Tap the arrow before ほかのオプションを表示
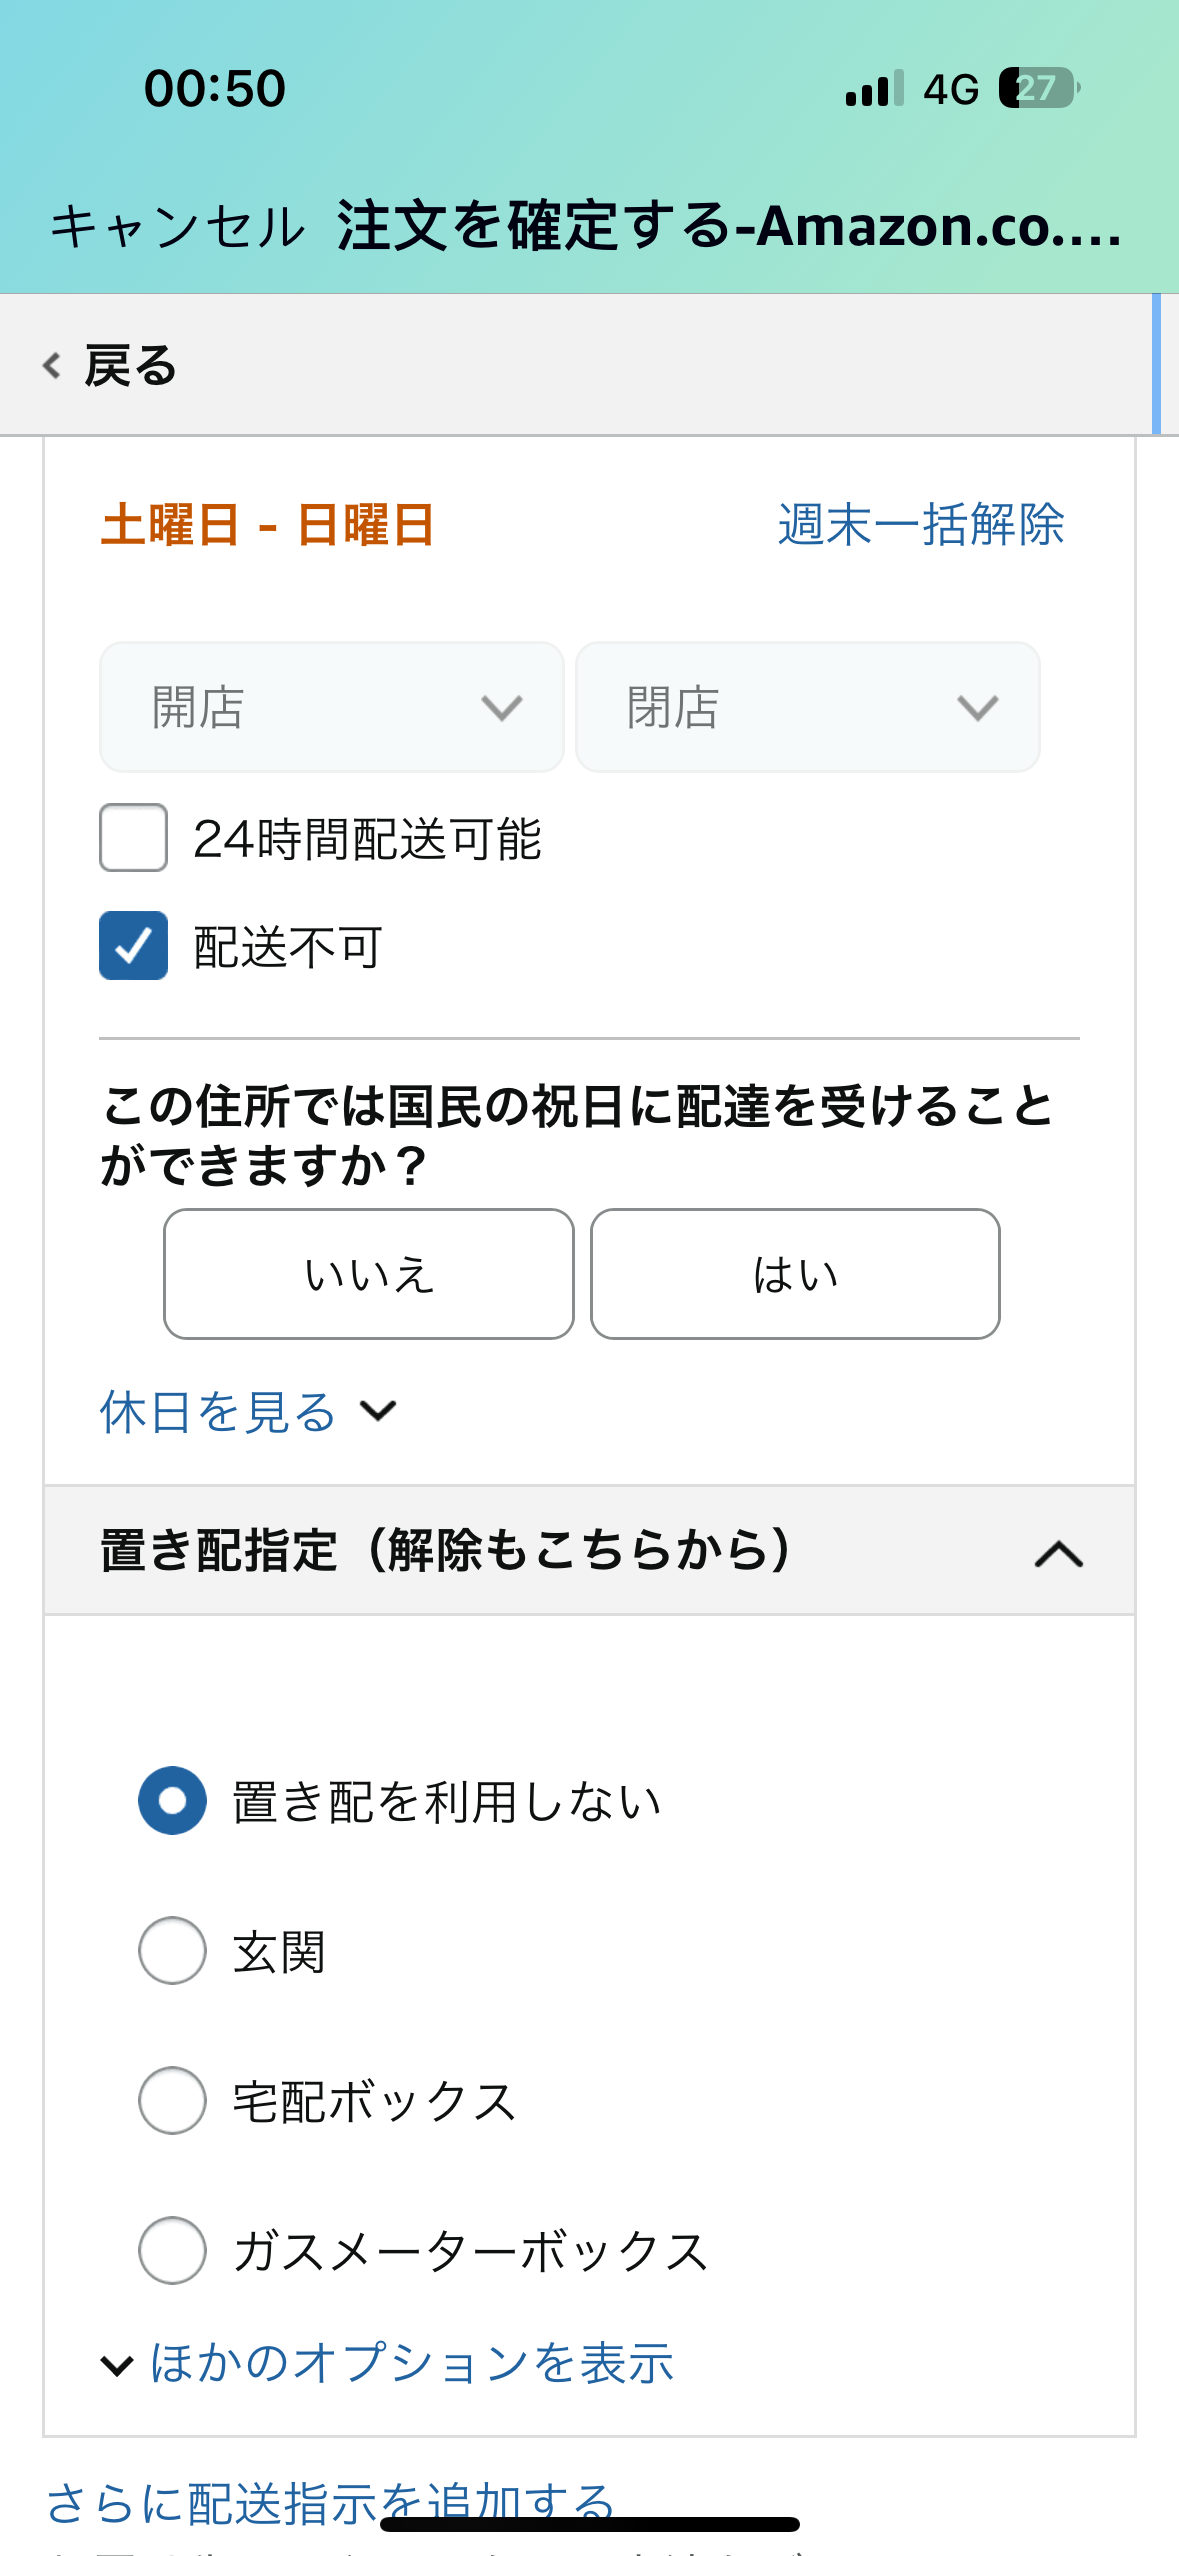Screen dimensions: 1179x2556 coord(117,2365)
